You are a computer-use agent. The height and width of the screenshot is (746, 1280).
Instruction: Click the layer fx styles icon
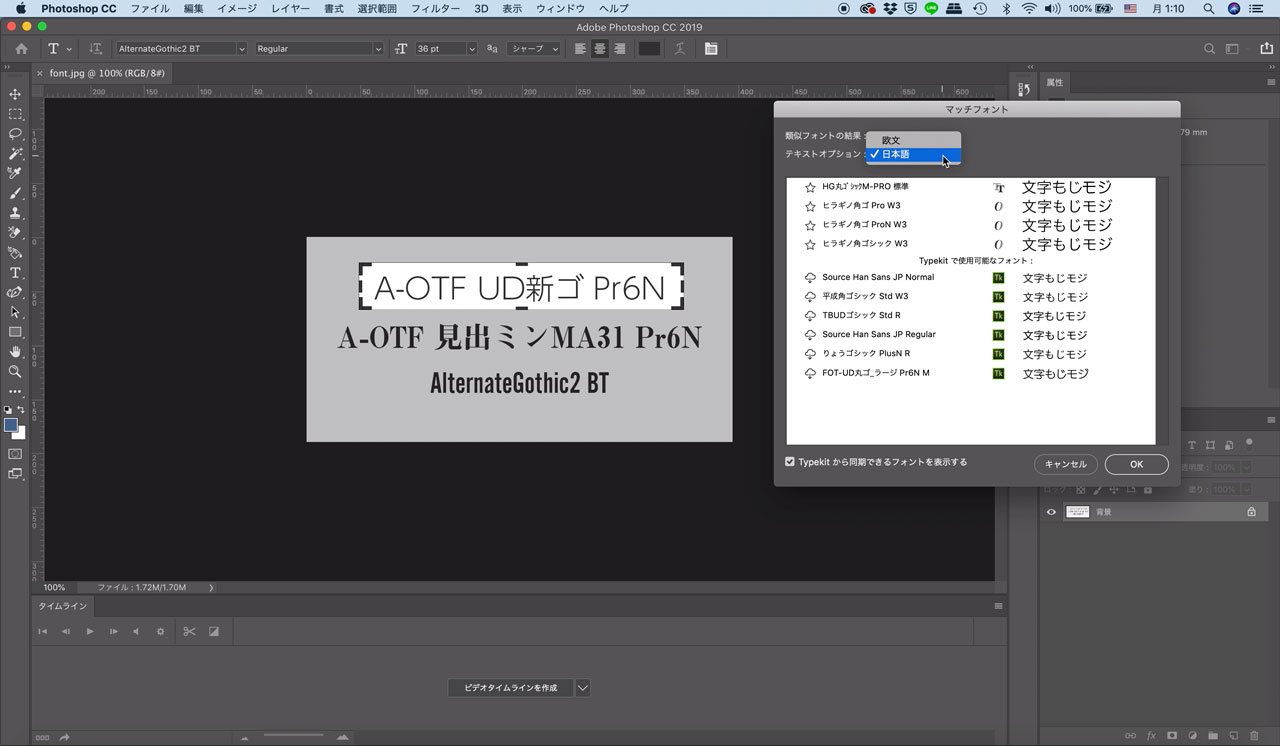point(1151,736)
